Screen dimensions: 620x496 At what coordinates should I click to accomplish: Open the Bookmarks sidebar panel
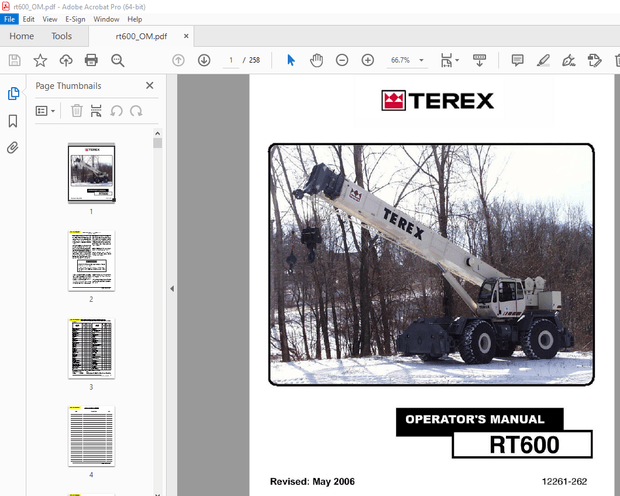[13, 121]
